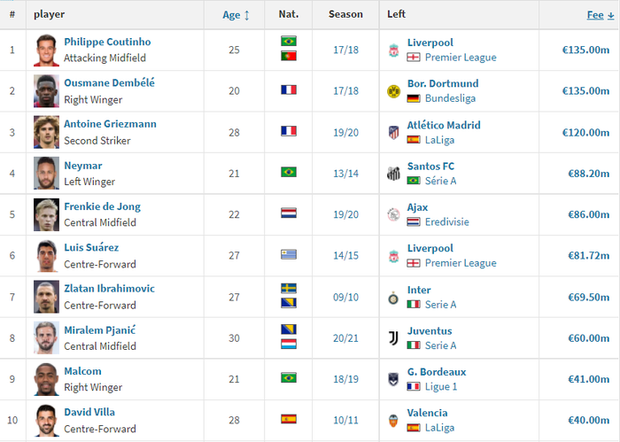Open Ousmane Dembélé's player profile link
The image size is (620, 442).
(109, 83)
